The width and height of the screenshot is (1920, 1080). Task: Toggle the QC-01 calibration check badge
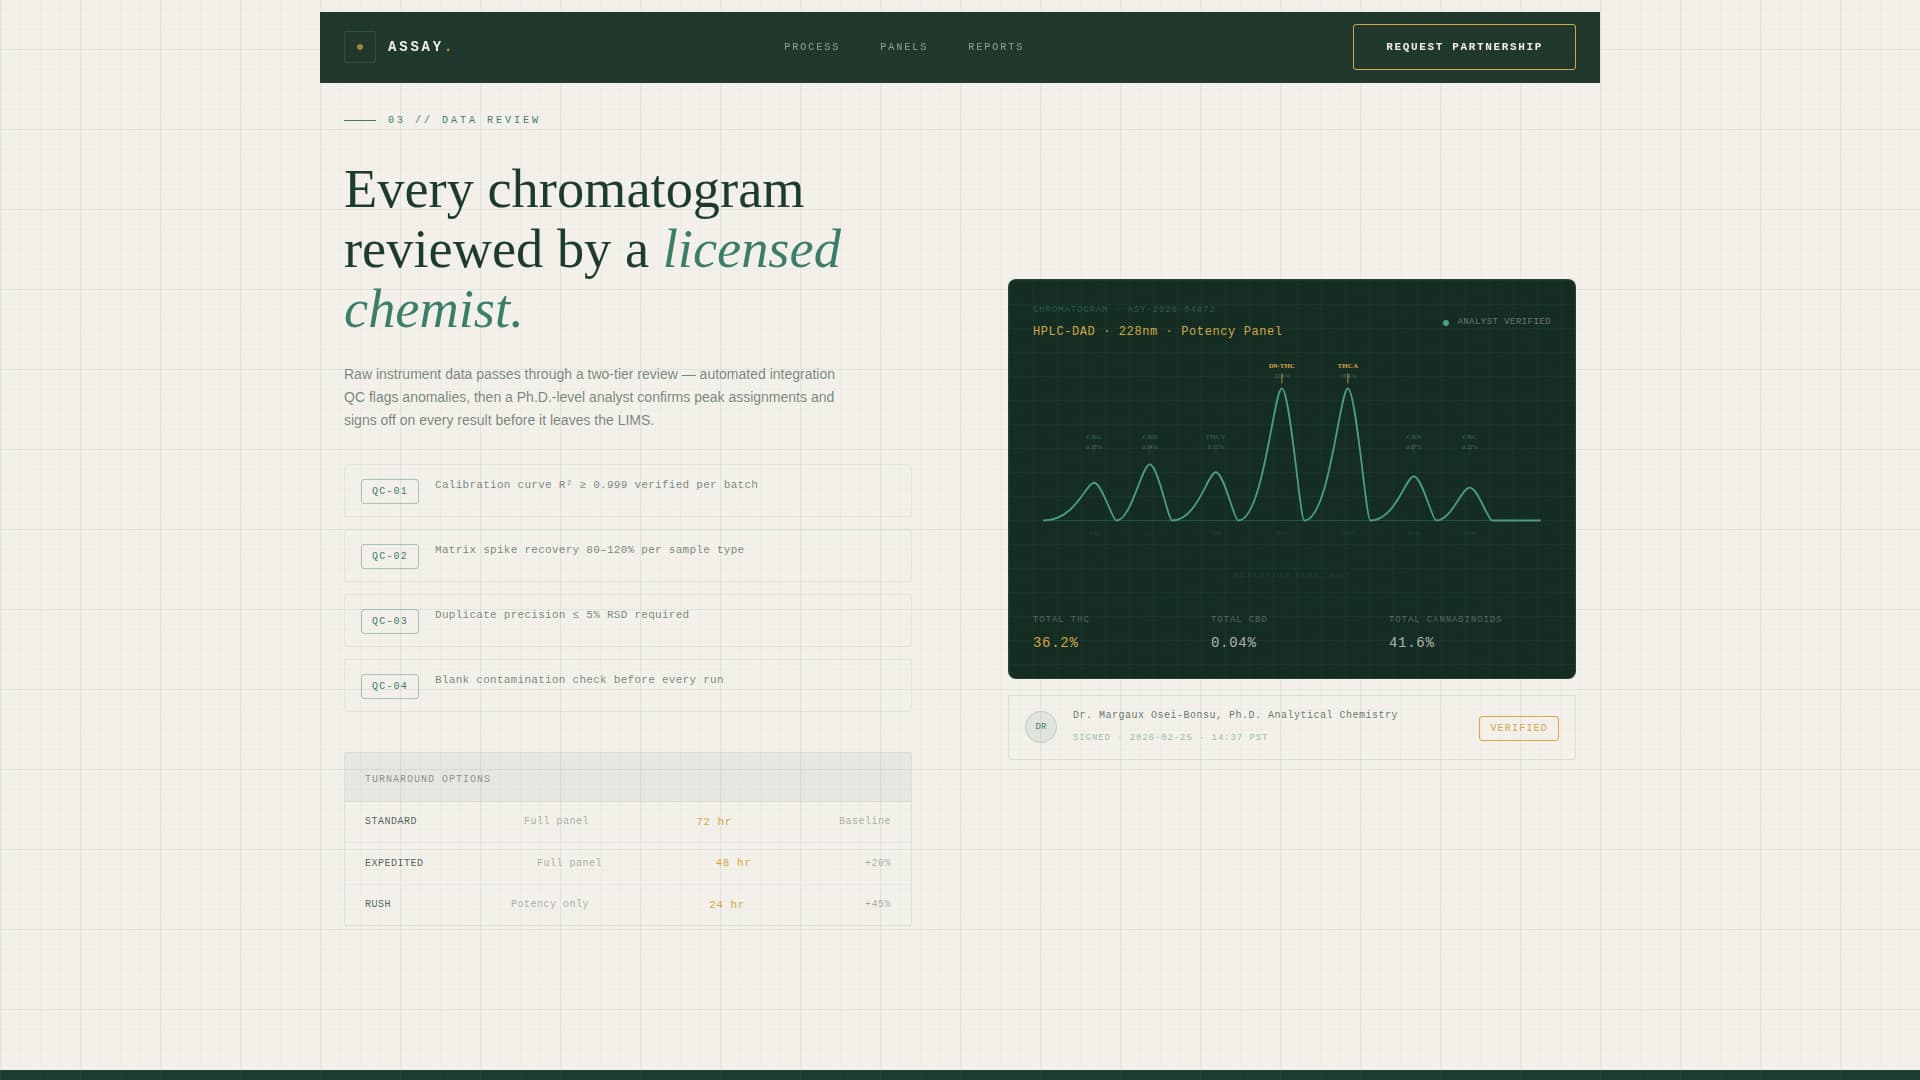389,491
